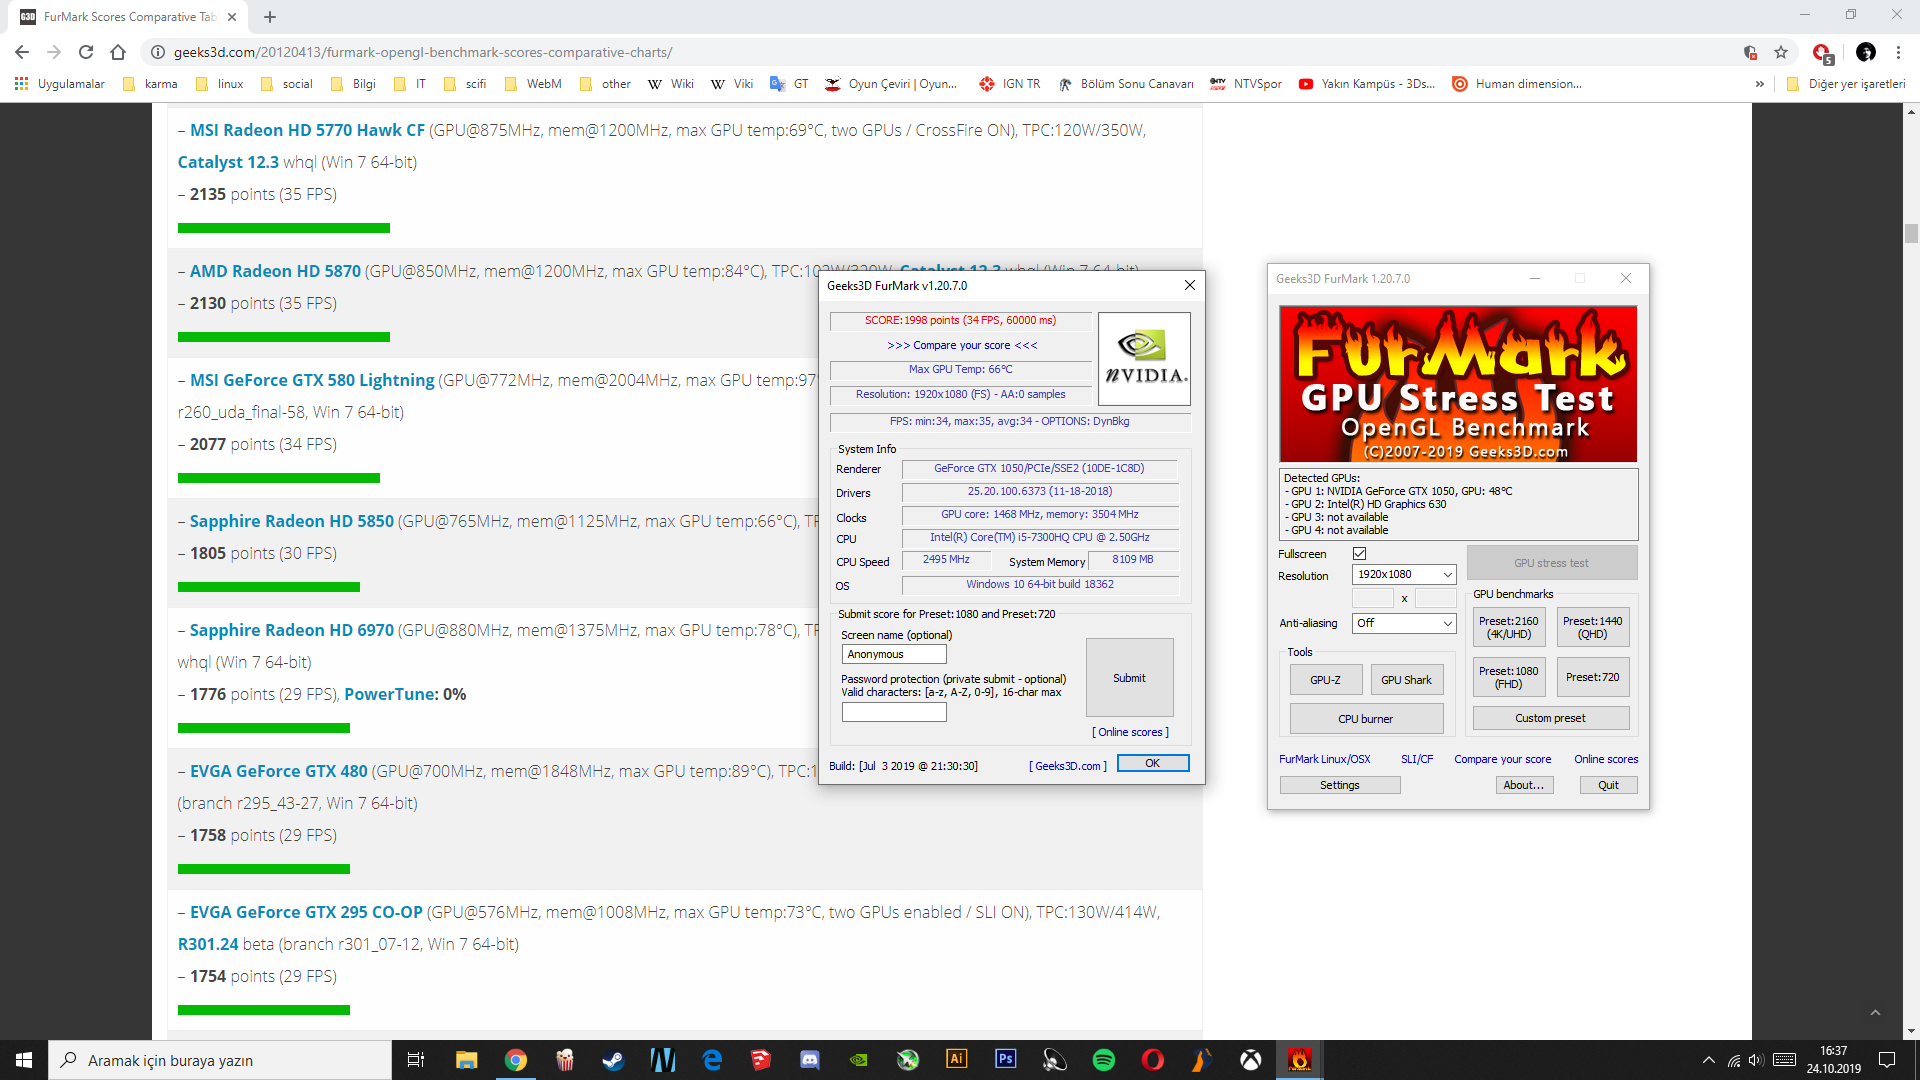This screenshot has width=1920, height=1080.
Task: Go to browser home page icon
Action: (x=118, y=52)
